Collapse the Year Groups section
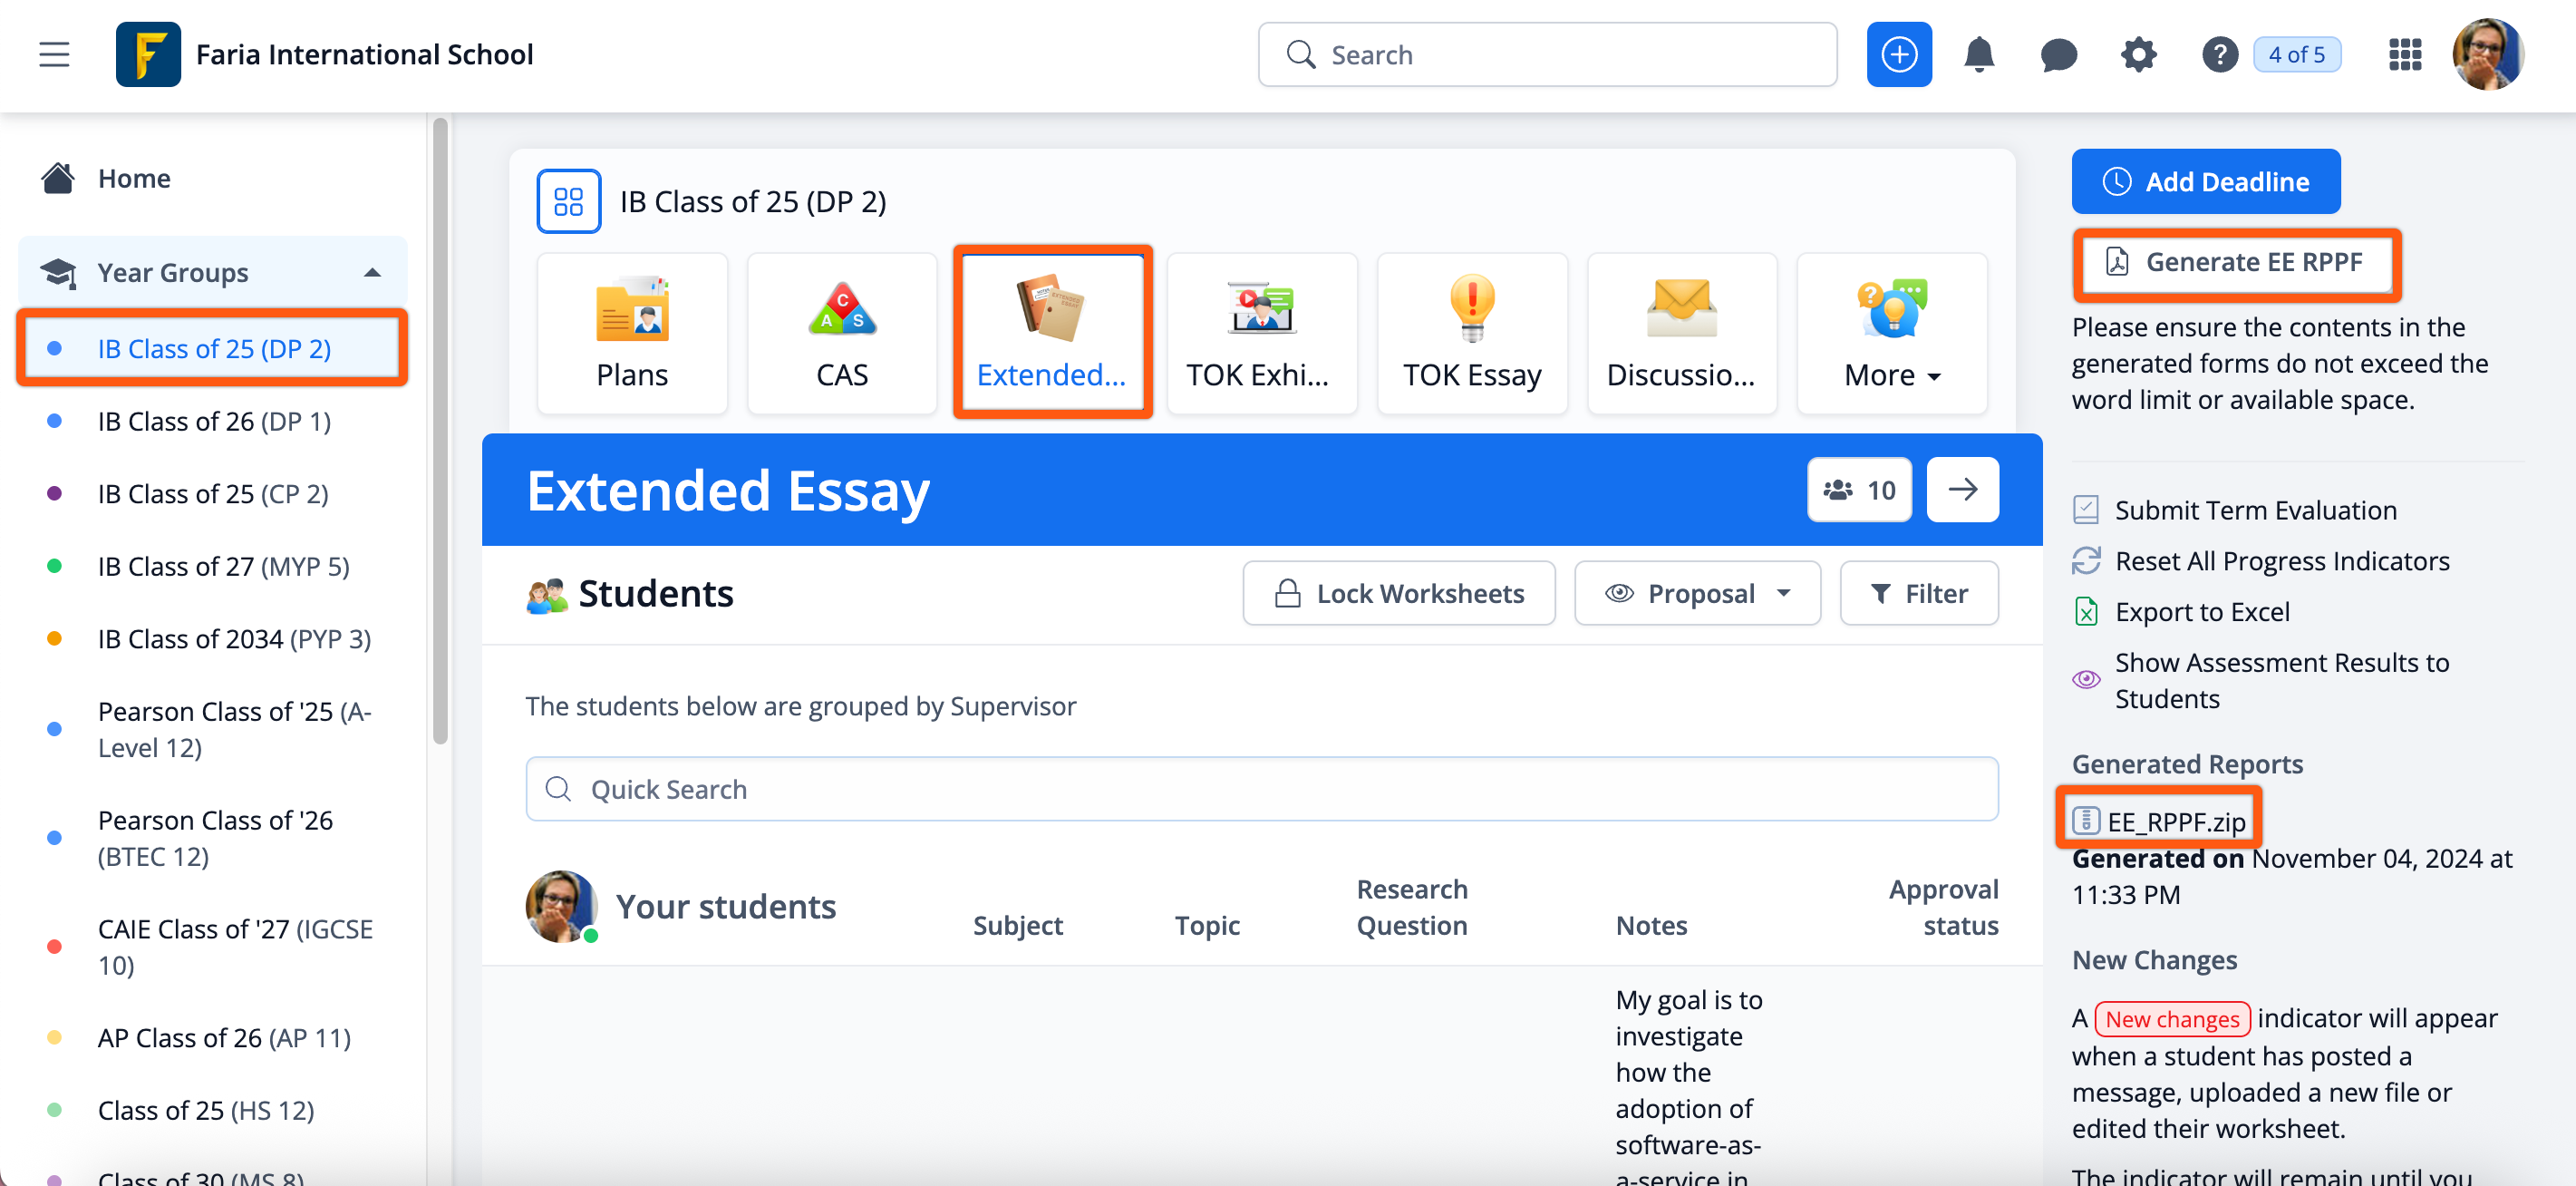Screen dimensions: 2576x1186 pyautogui.click(x=372, y=272)
